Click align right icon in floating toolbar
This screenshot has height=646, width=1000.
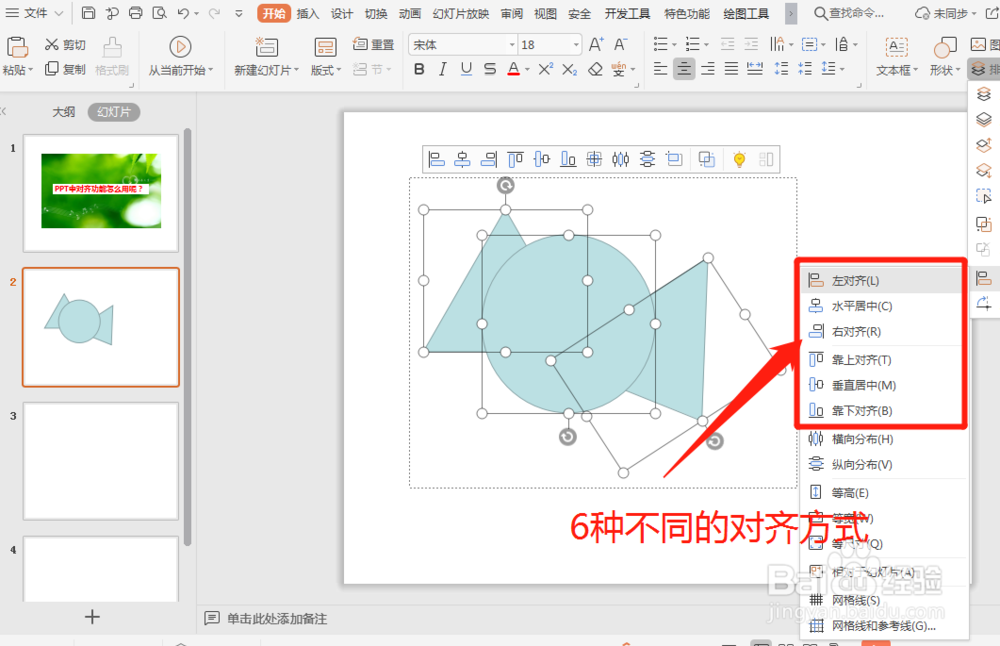pyautogui.click(x=489, y=159)
